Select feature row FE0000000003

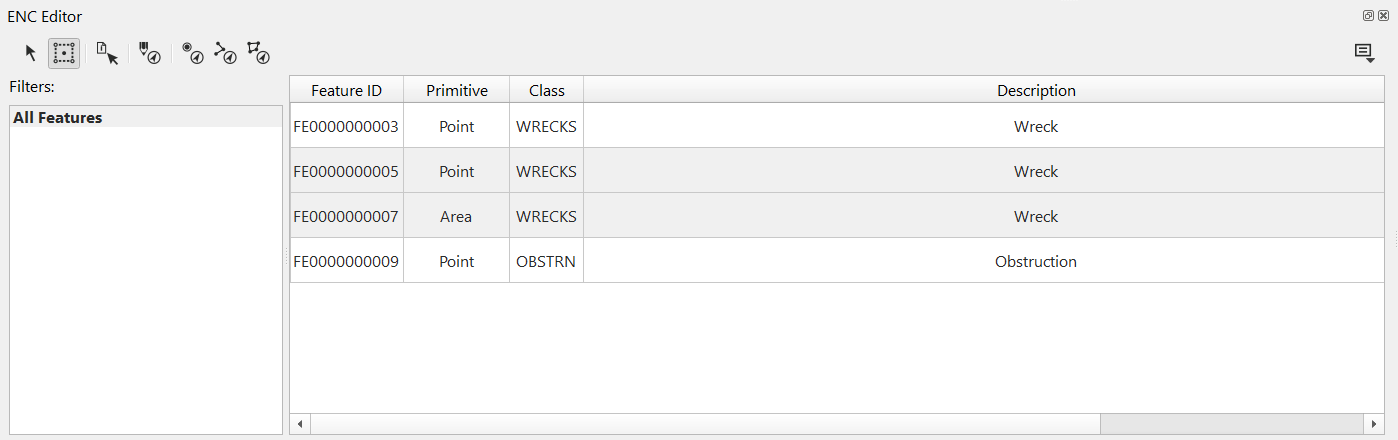(346, 127)
